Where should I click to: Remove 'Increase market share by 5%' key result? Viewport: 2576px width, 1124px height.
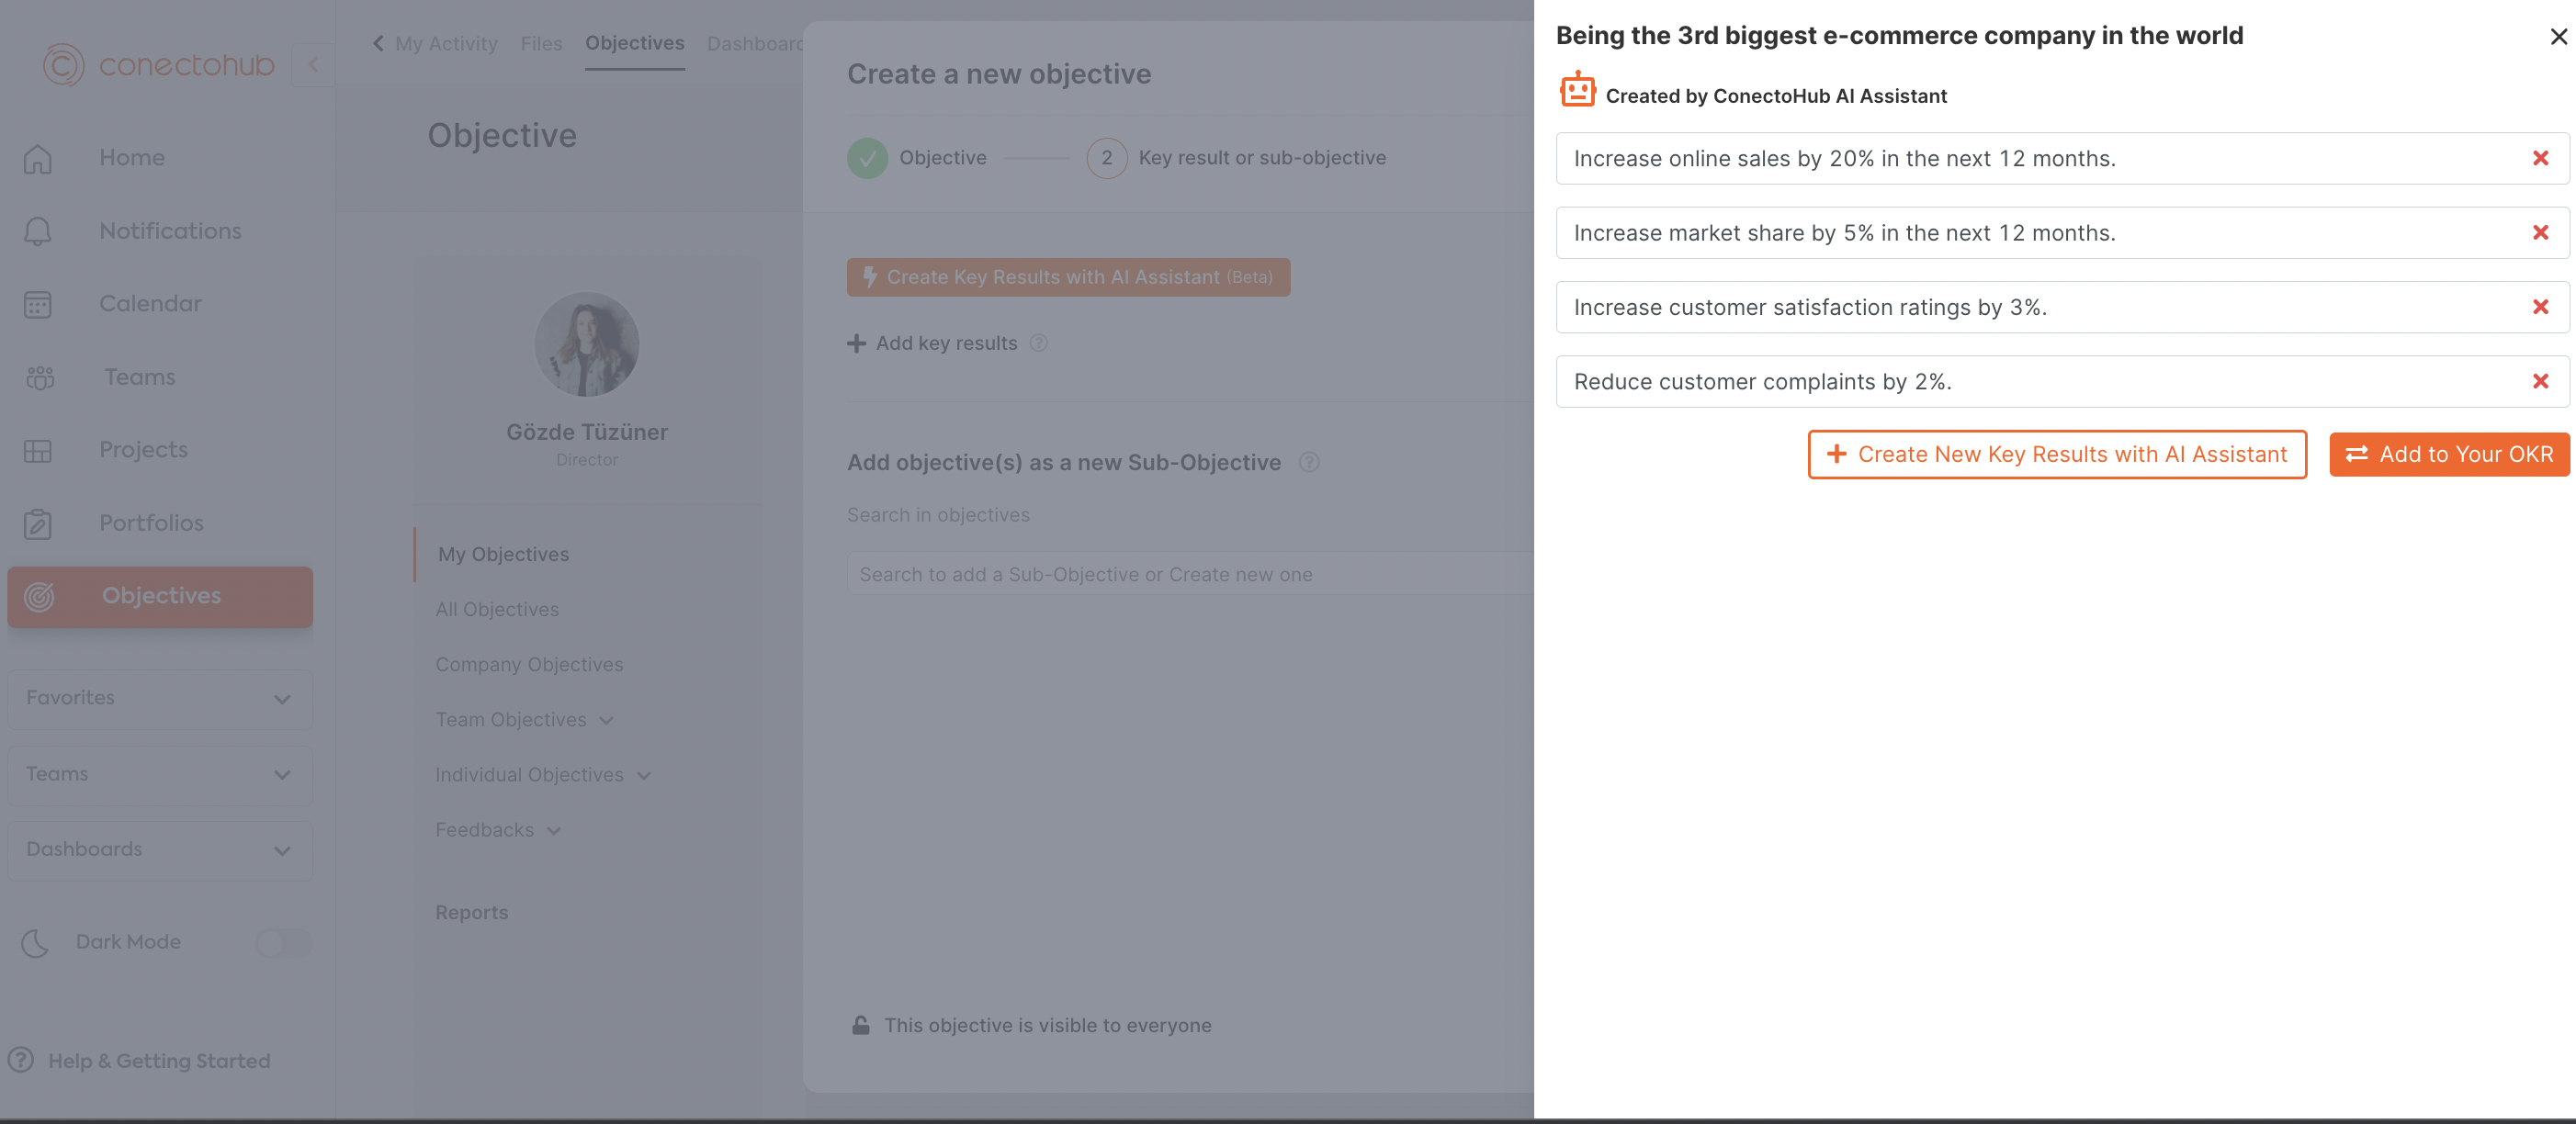(2541, 232)
